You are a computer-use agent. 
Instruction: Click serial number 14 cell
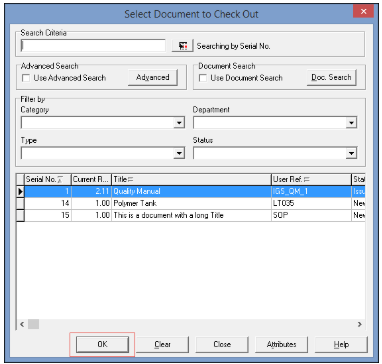48,203
